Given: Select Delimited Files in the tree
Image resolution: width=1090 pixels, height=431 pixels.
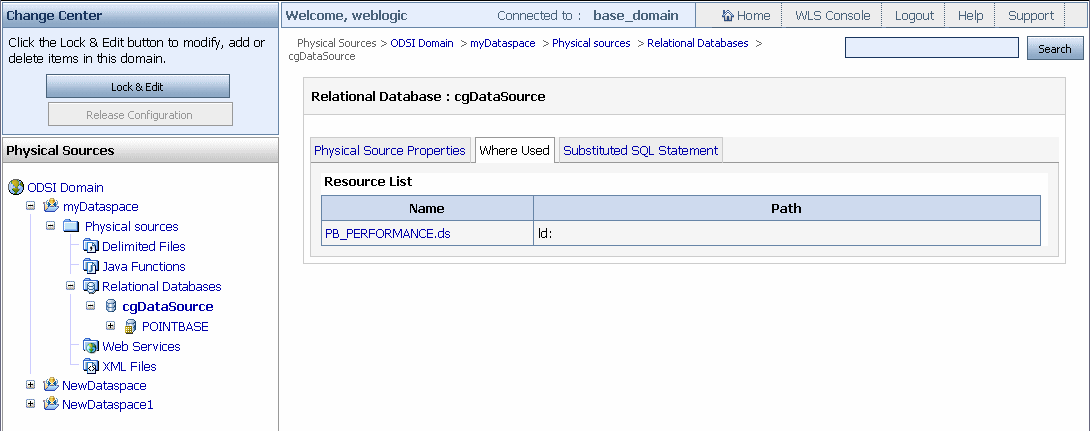Looking at the screenshot, I should 144,247.
